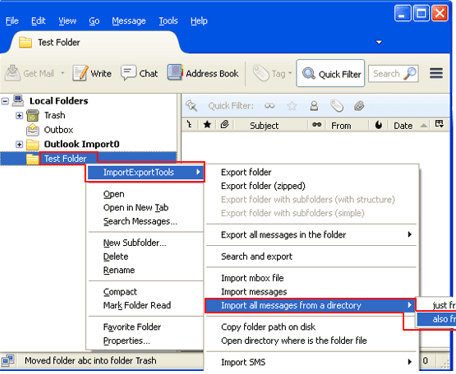Open the Go menu
The height and width of the screenshot is (374, 456).
[94, 21]
